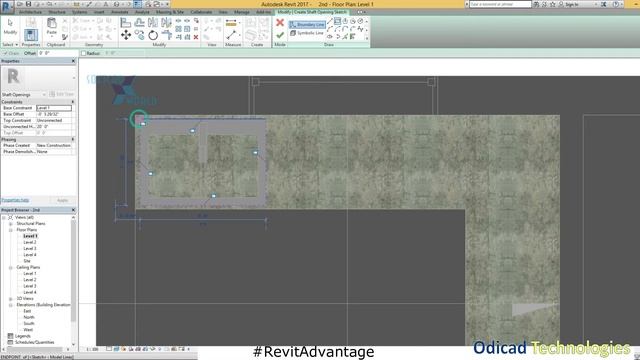This screenshot has width=640, height=360.
Task: Open the Collaborate ribbon tab
Action: click(201, 12)
